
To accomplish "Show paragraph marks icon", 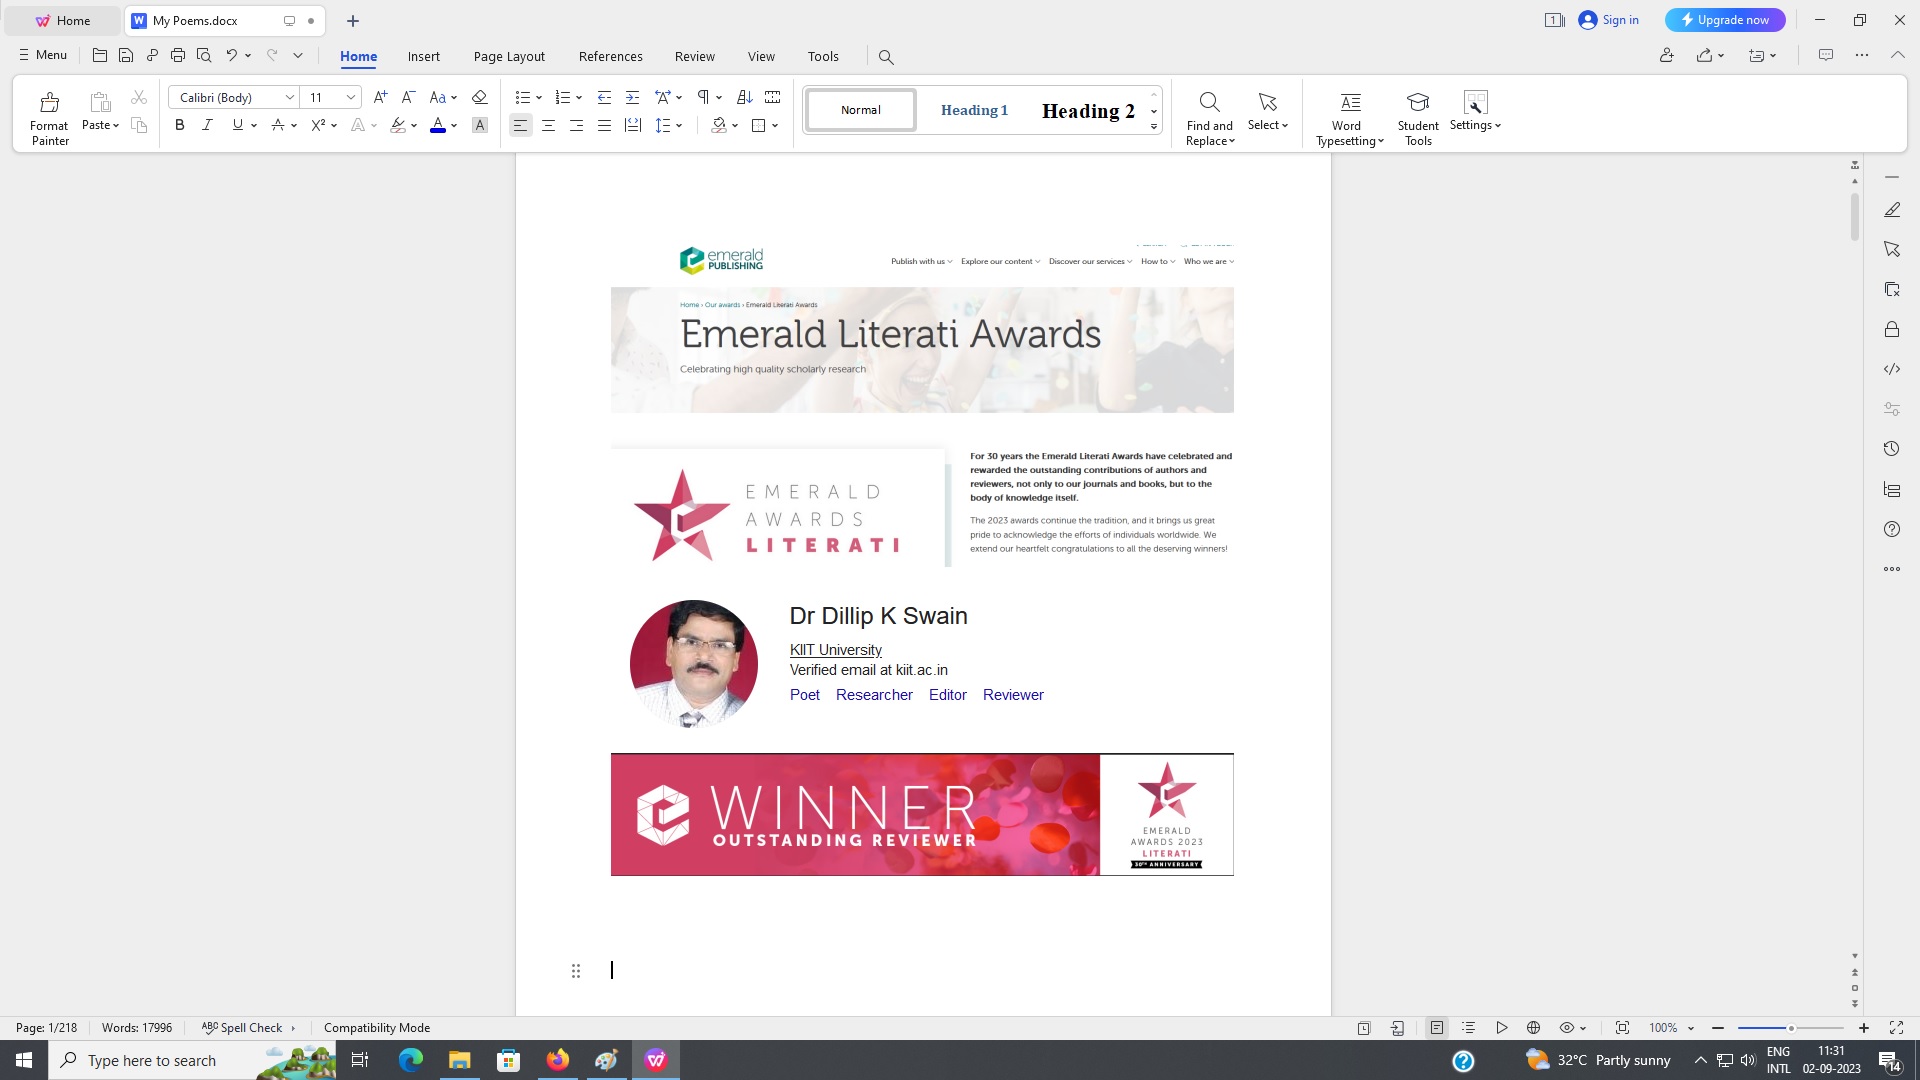I will (703, 97).
